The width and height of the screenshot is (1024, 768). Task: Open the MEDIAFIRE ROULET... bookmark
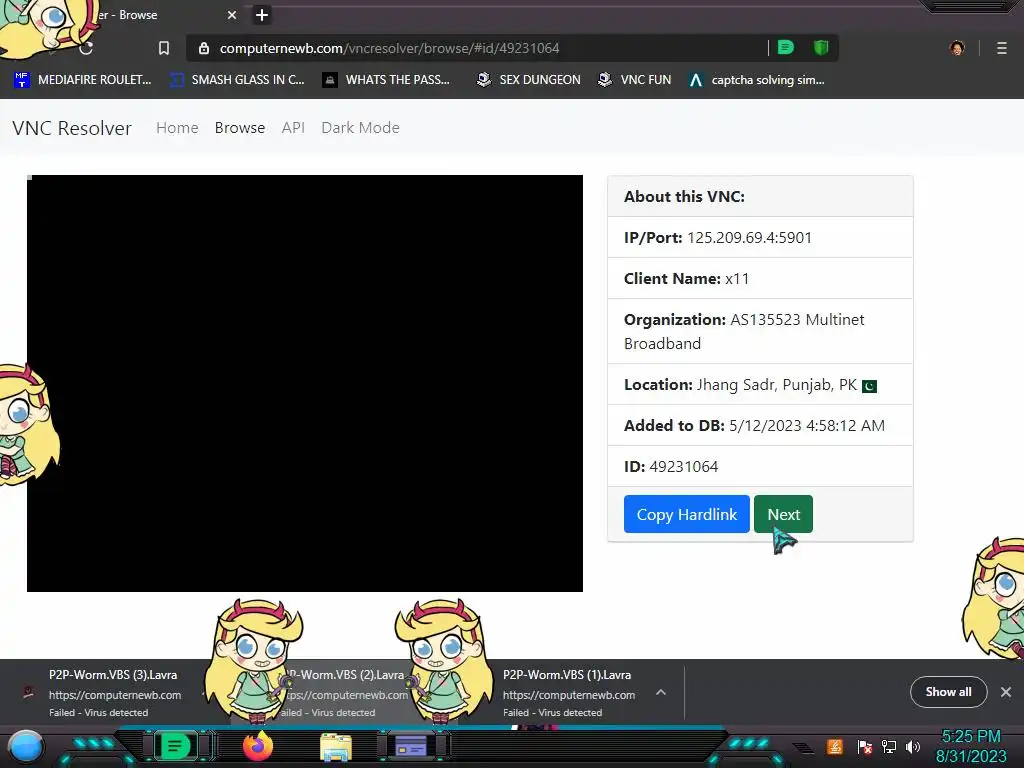[83, 80]
